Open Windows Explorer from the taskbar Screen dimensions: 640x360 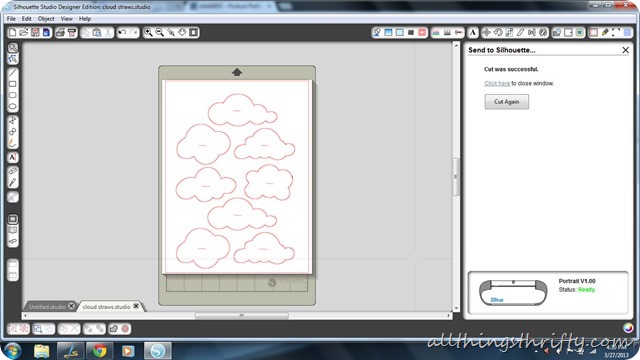(41, 351)
